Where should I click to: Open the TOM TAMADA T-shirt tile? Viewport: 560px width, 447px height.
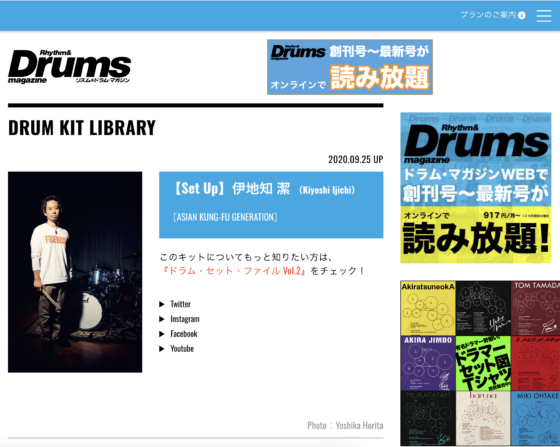pos(535,308)
